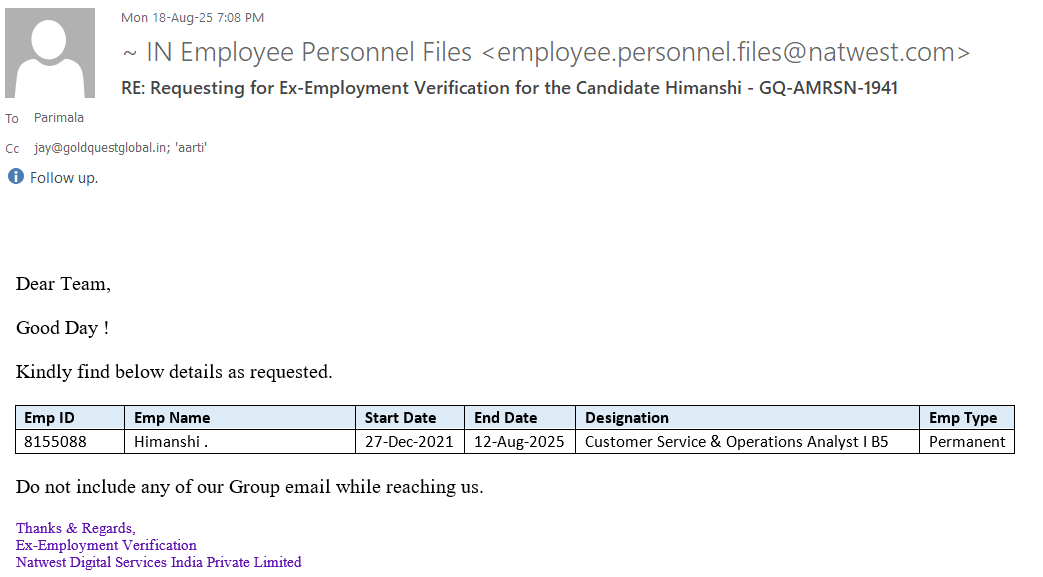
Task: Click the Mon 18-Aug-25 received timestamp
Action: coord(192,18)
